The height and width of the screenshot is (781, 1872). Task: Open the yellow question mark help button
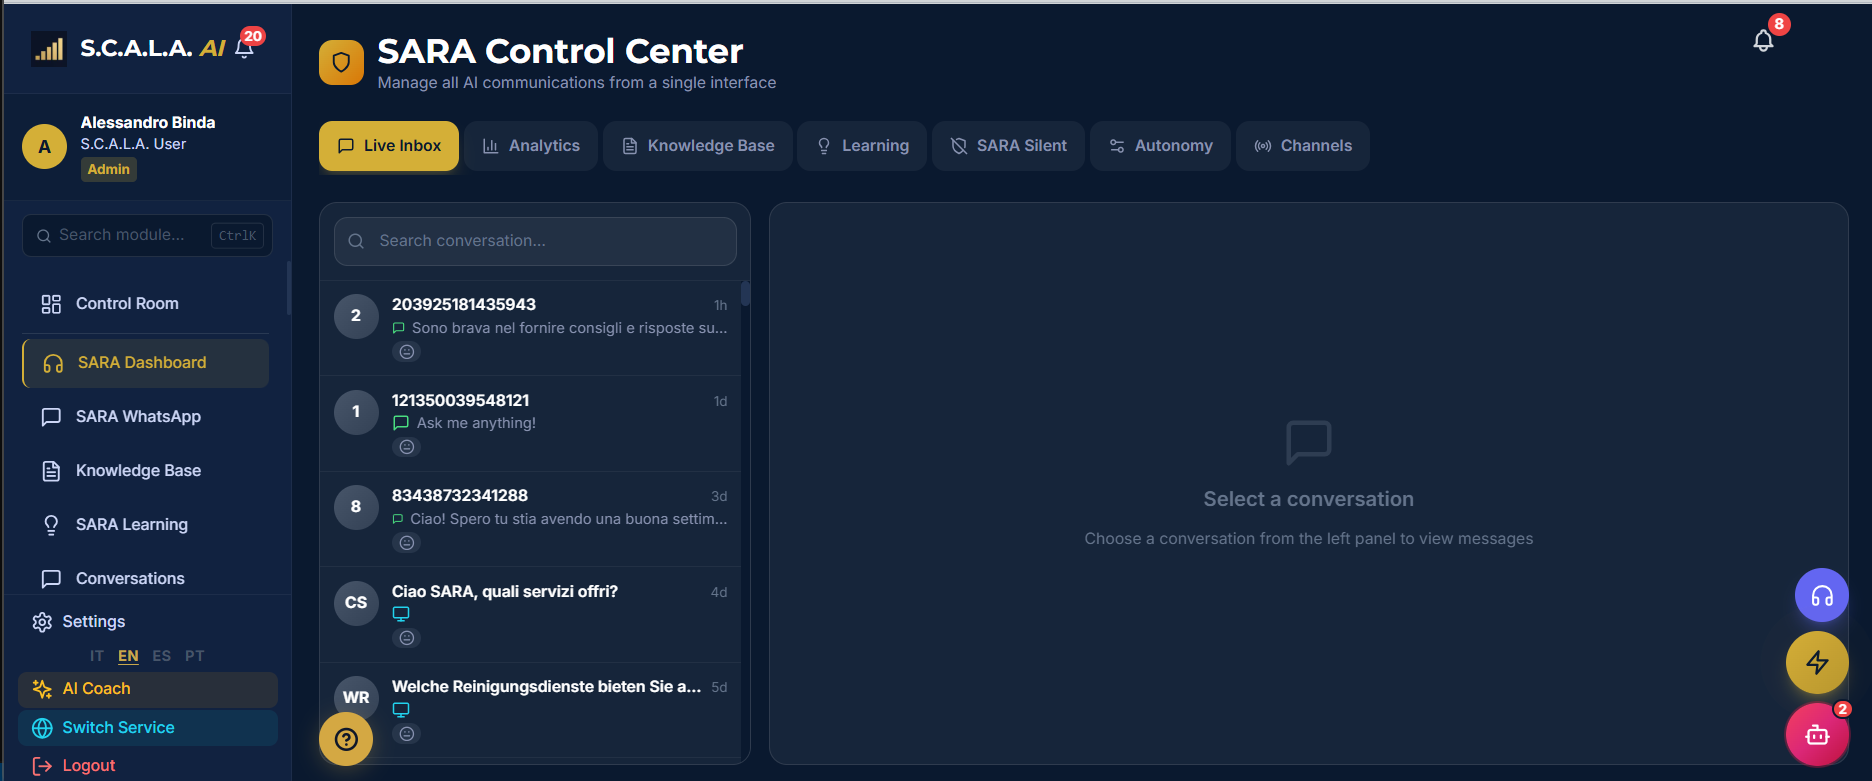346,739
